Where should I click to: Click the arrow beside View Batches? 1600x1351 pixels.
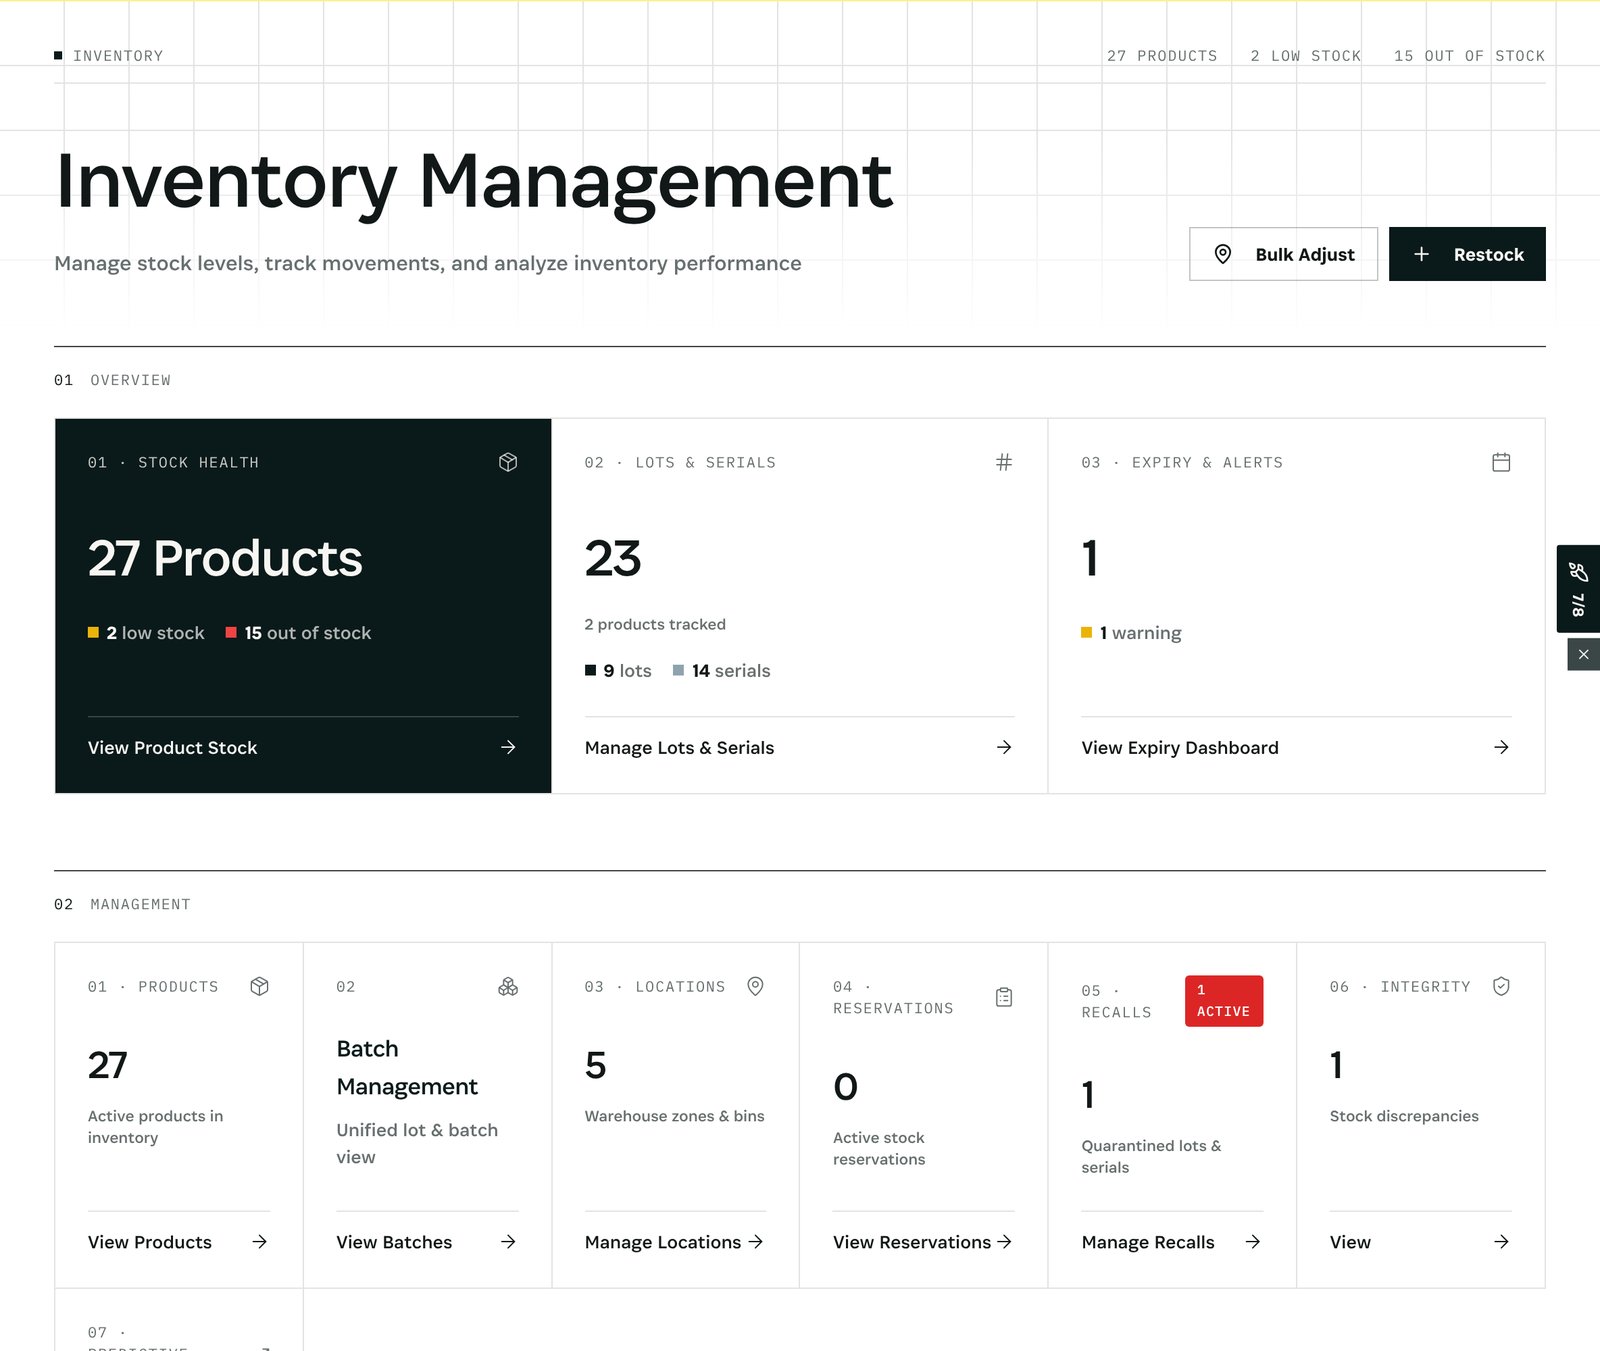508,1242
